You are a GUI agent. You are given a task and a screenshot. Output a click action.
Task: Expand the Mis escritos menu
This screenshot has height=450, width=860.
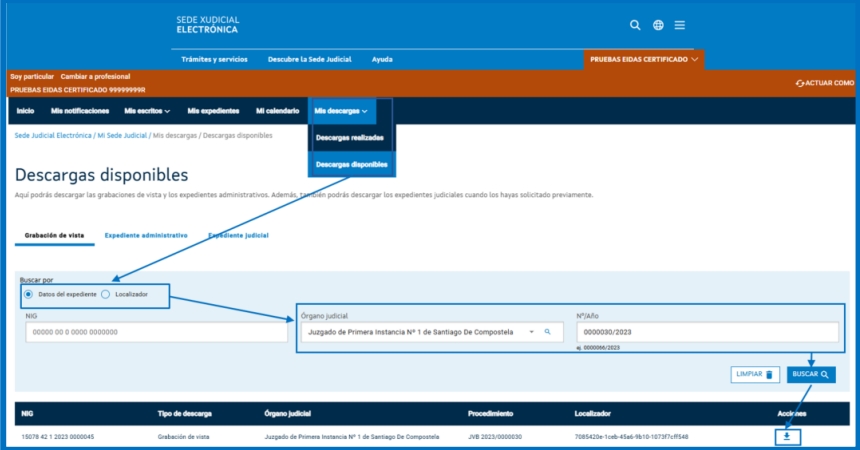(x=147, y=110)
